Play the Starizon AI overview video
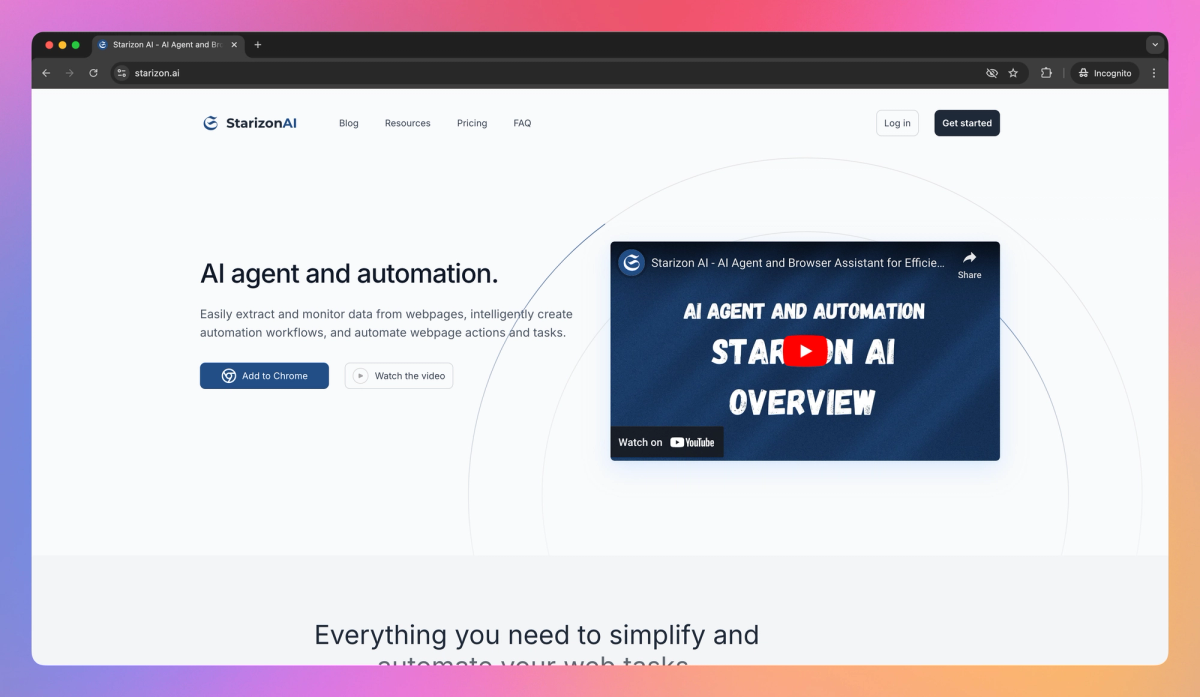The width and height of the screenshot is (1200, 697). point(804,350)
